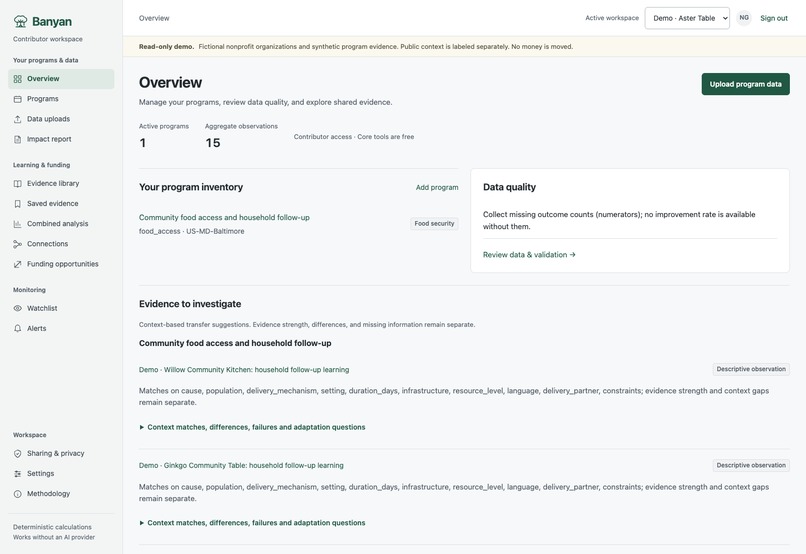806x554 pixels.
Task: Open Impact report page
Action: (x=61, y=139)
